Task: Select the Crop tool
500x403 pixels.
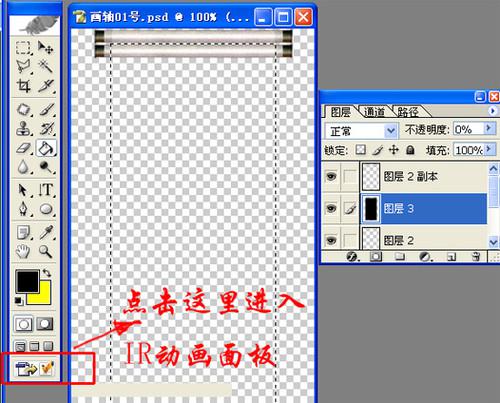Action: (23, 86)
